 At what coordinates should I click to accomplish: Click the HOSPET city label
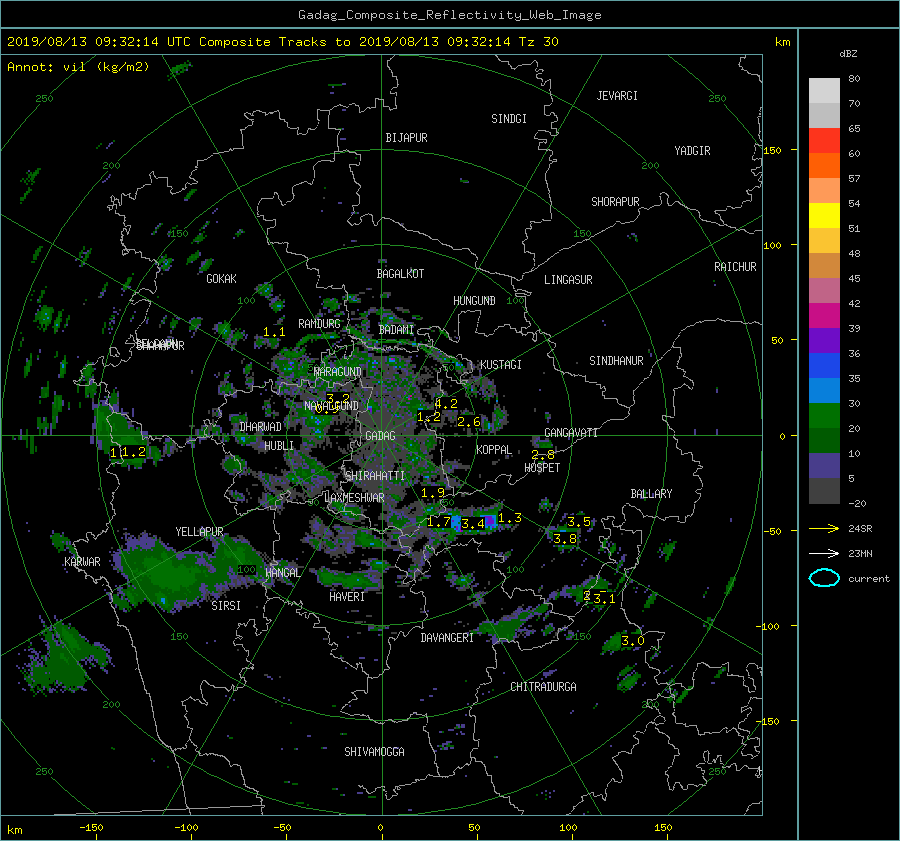[x=542, y=468]
